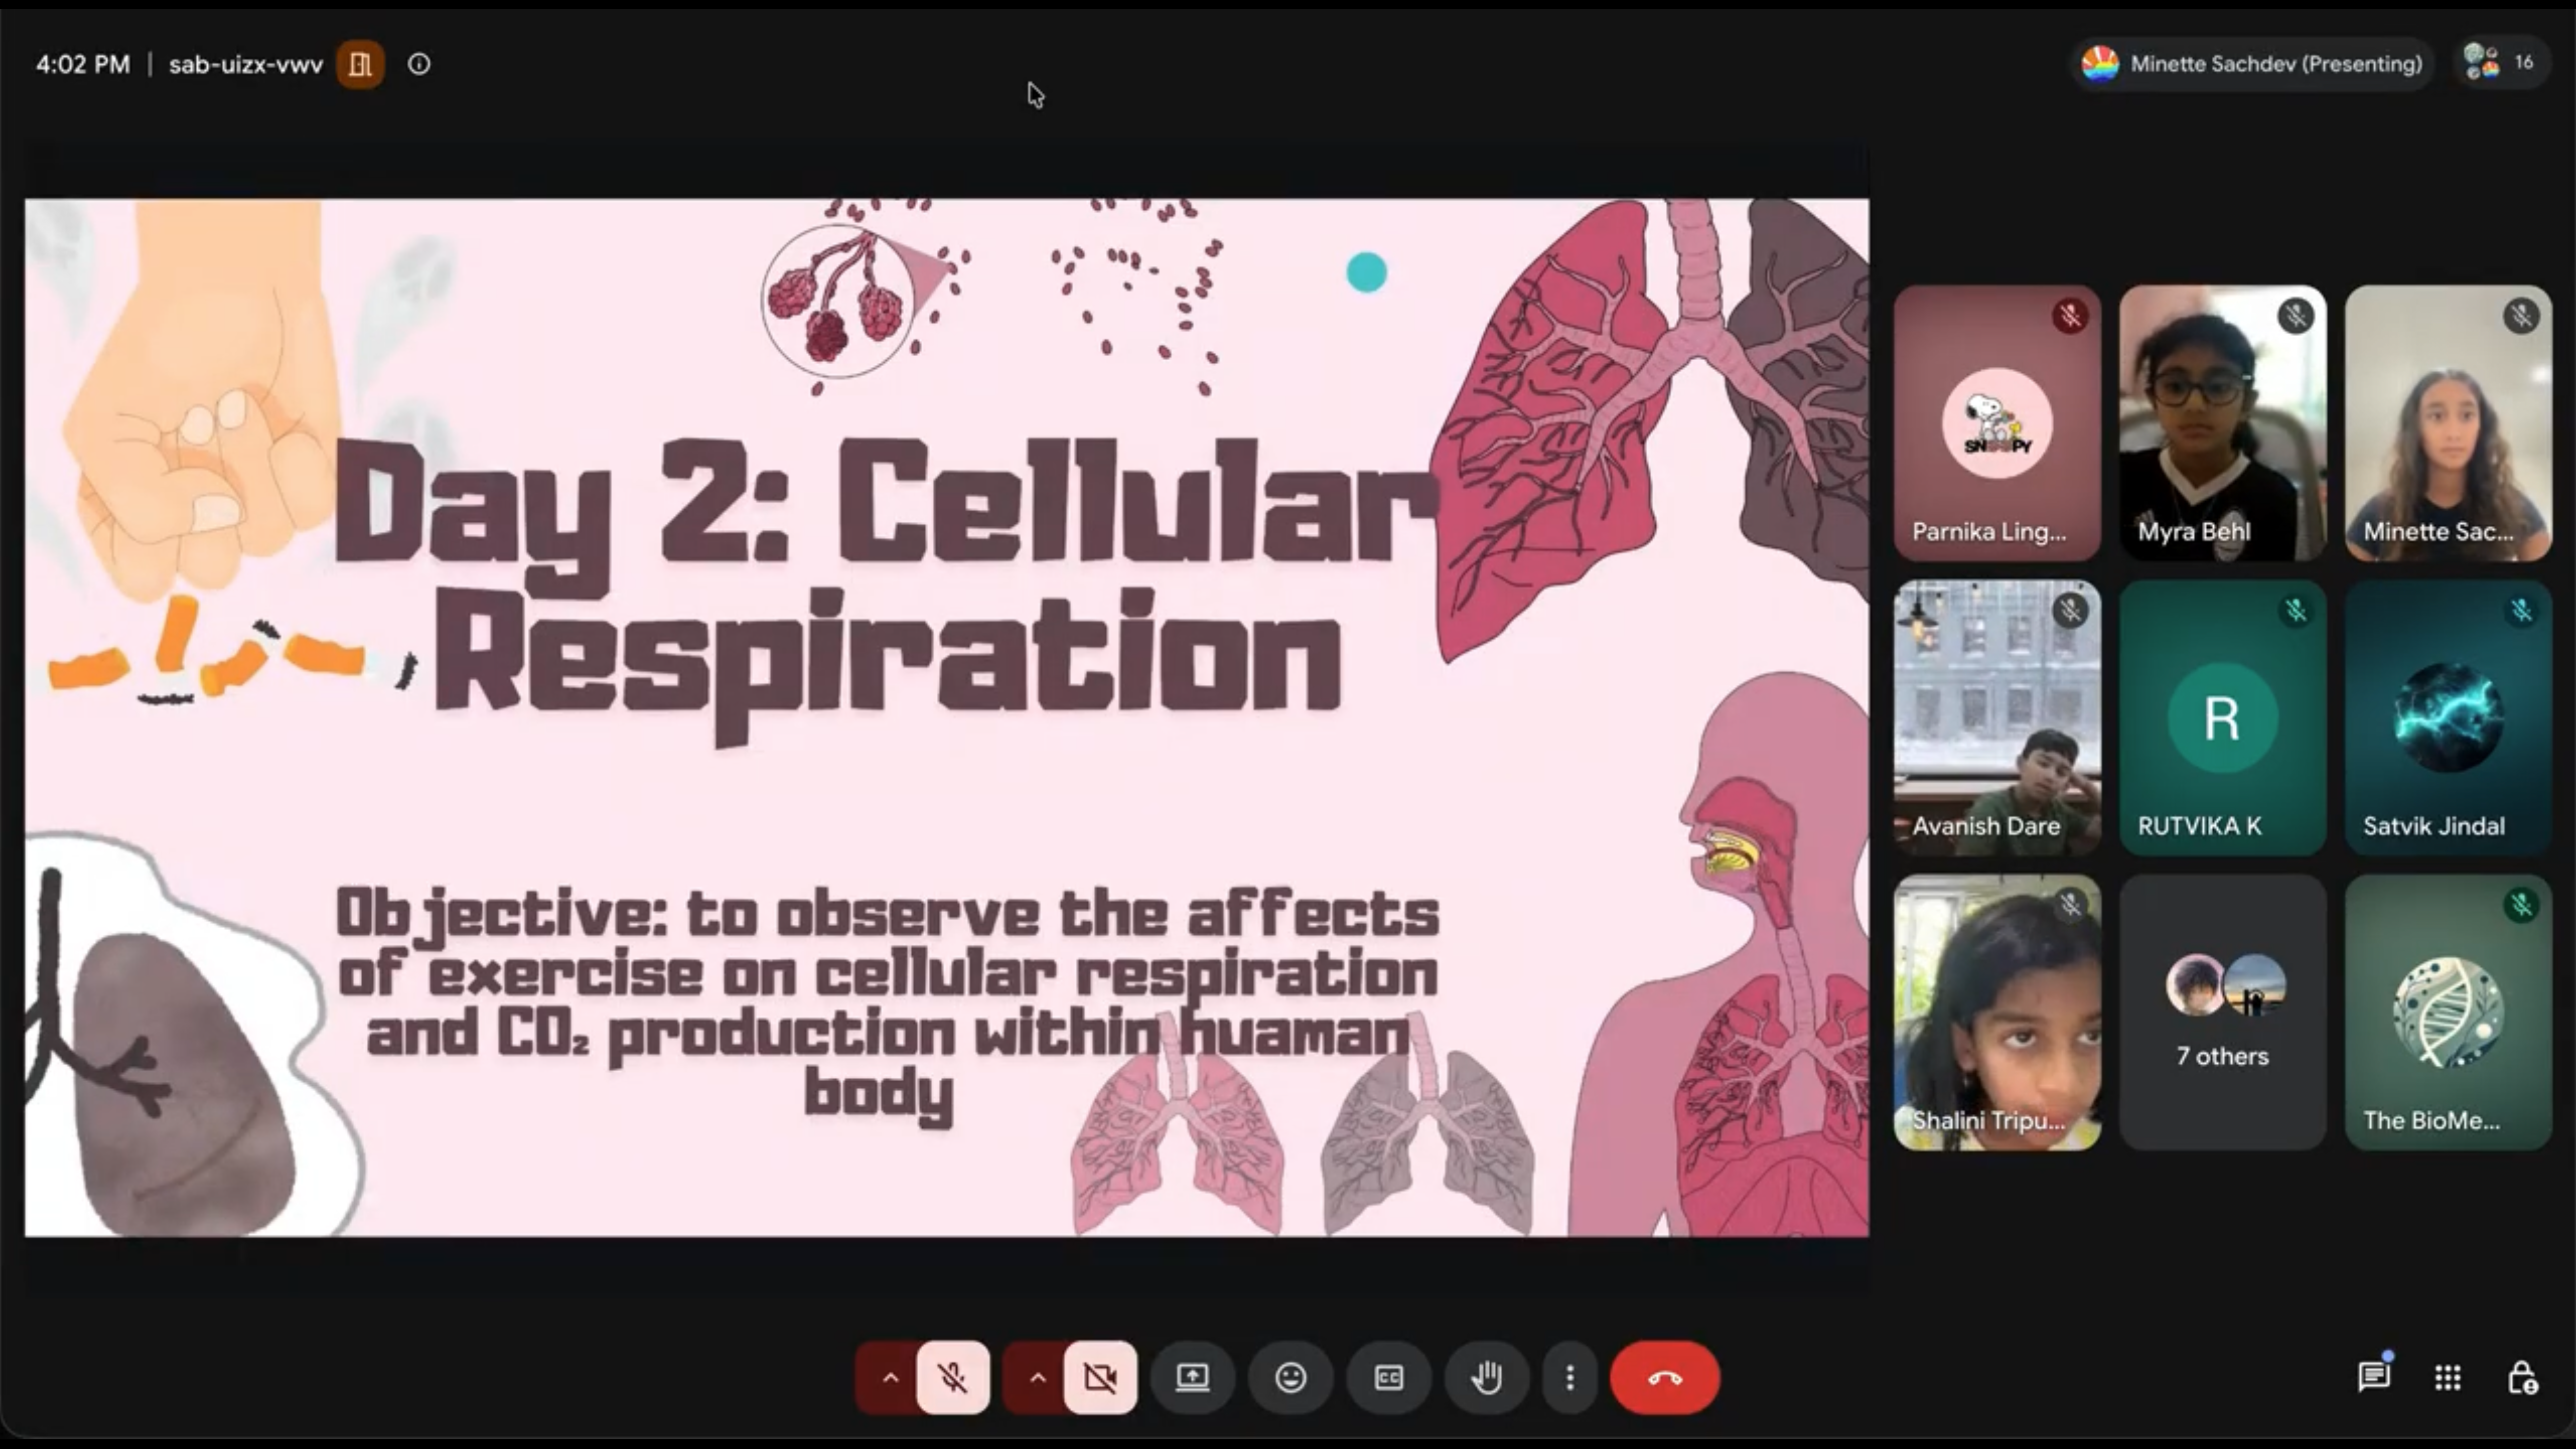Click the meeting code sab-uizx-vwv

[246, 65]
